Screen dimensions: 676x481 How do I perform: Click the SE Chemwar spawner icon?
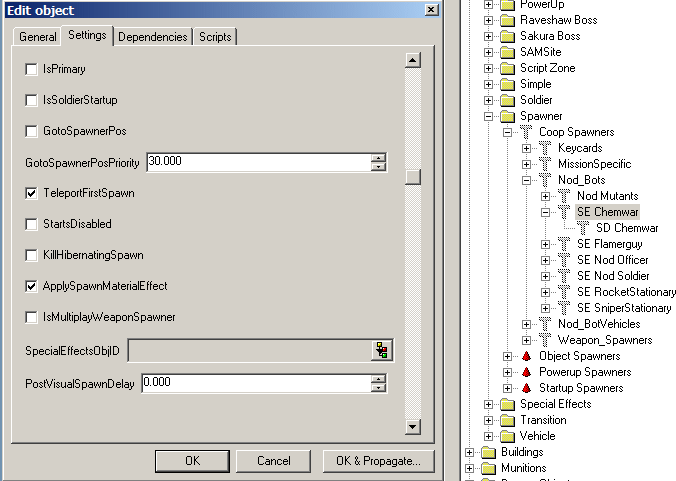(x=564, y=212)
